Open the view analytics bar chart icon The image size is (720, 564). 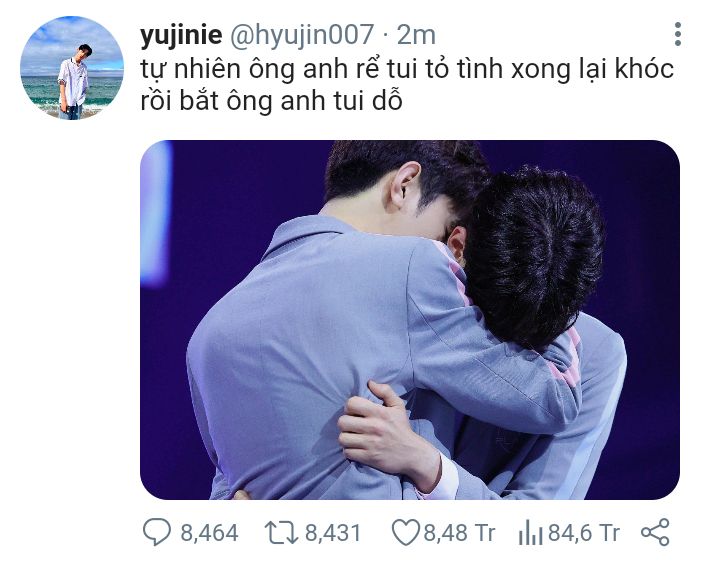pos(530,532)
